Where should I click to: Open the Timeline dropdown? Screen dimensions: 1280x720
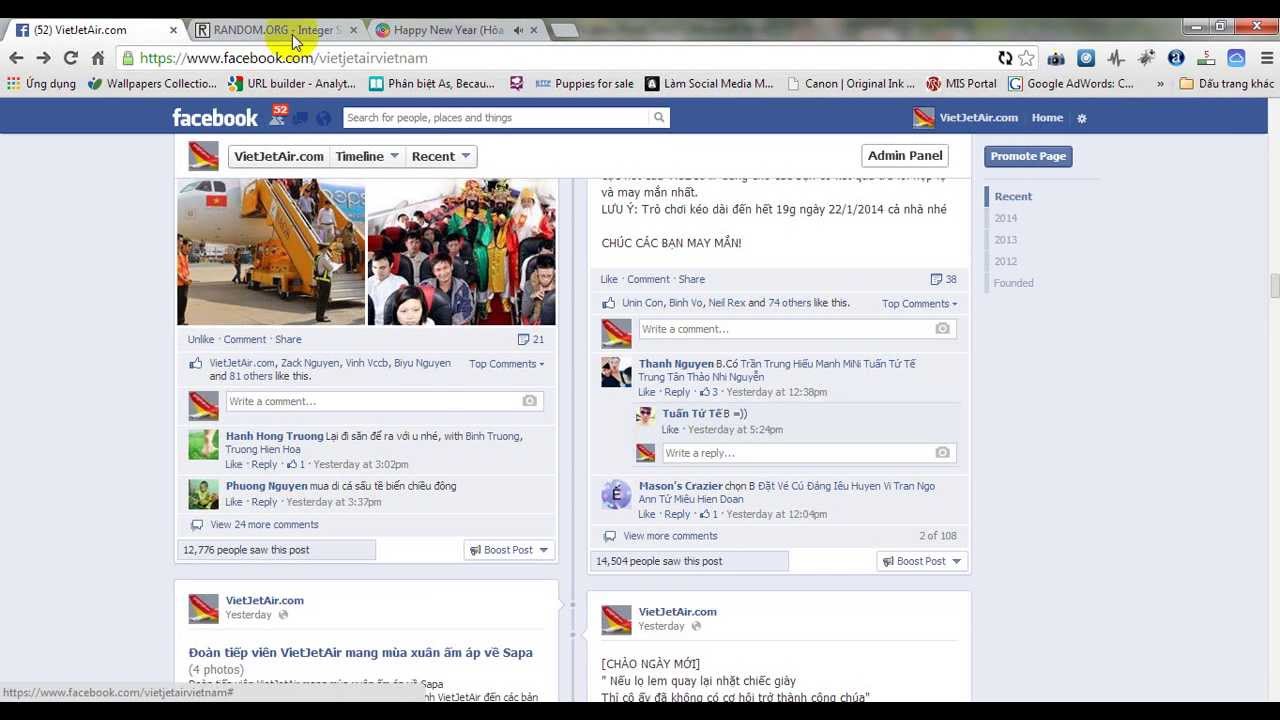(x=367, y=156)
